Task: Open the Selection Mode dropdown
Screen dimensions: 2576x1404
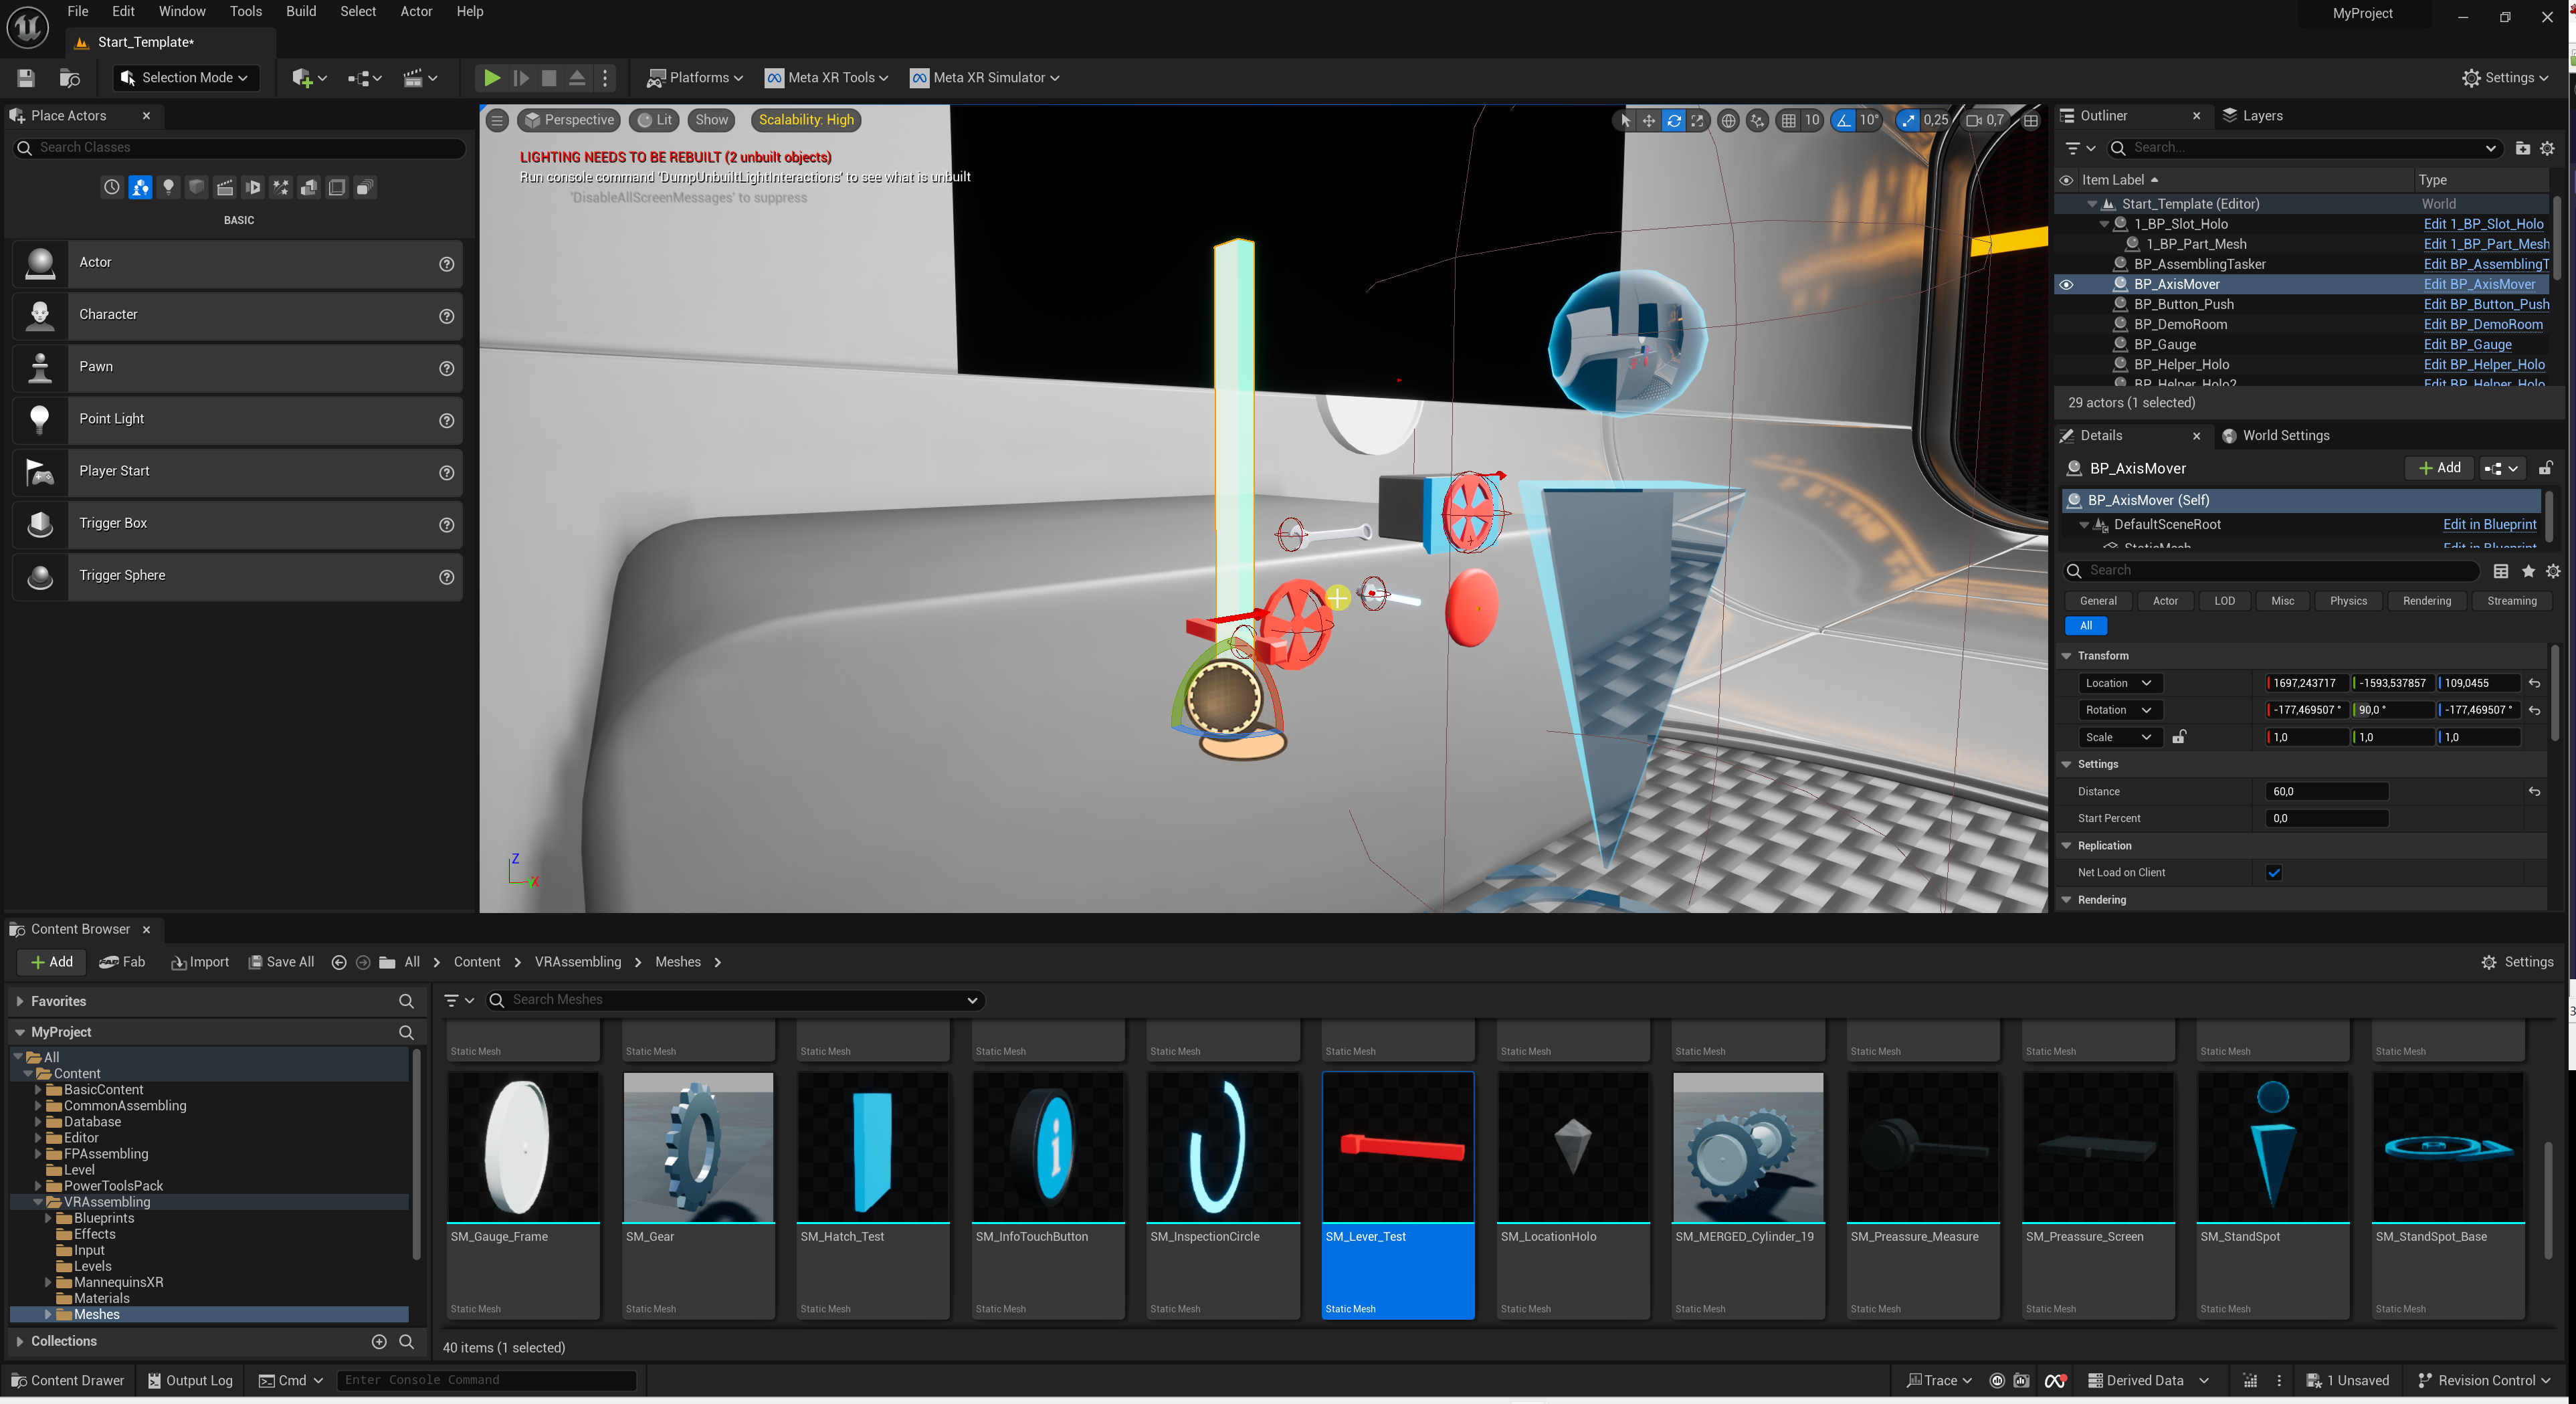Action: (x=185, y=77)
